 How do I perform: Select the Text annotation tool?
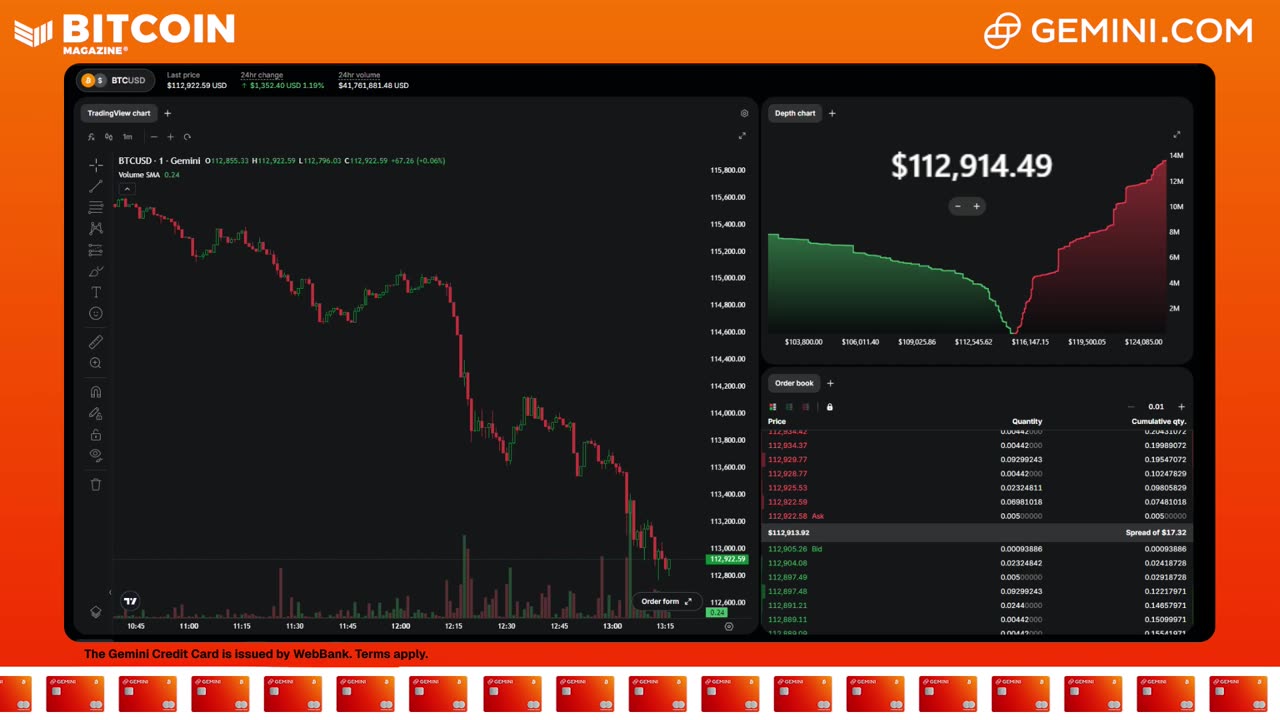(96, 292)
